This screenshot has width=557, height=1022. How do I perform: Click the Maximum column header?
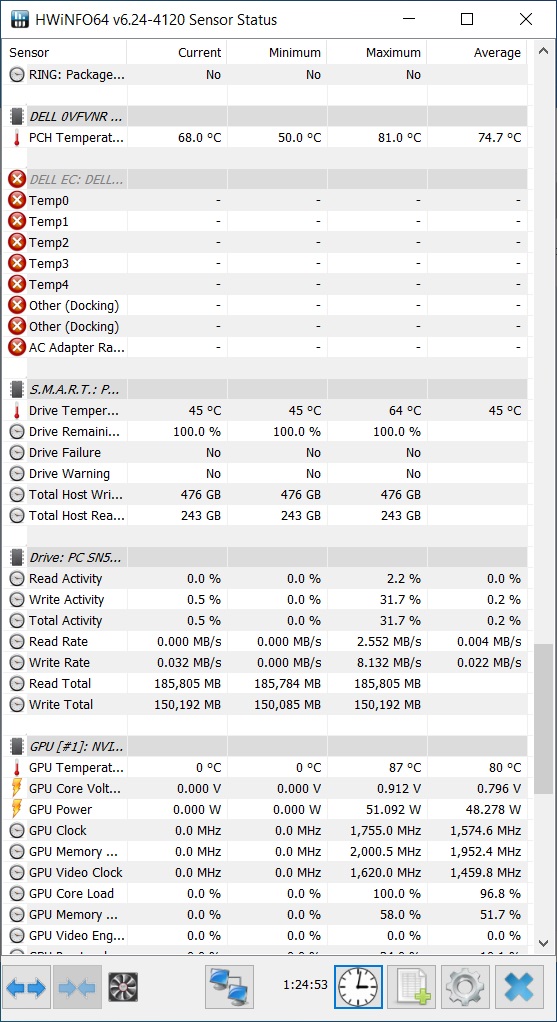(x=377, y=53)
